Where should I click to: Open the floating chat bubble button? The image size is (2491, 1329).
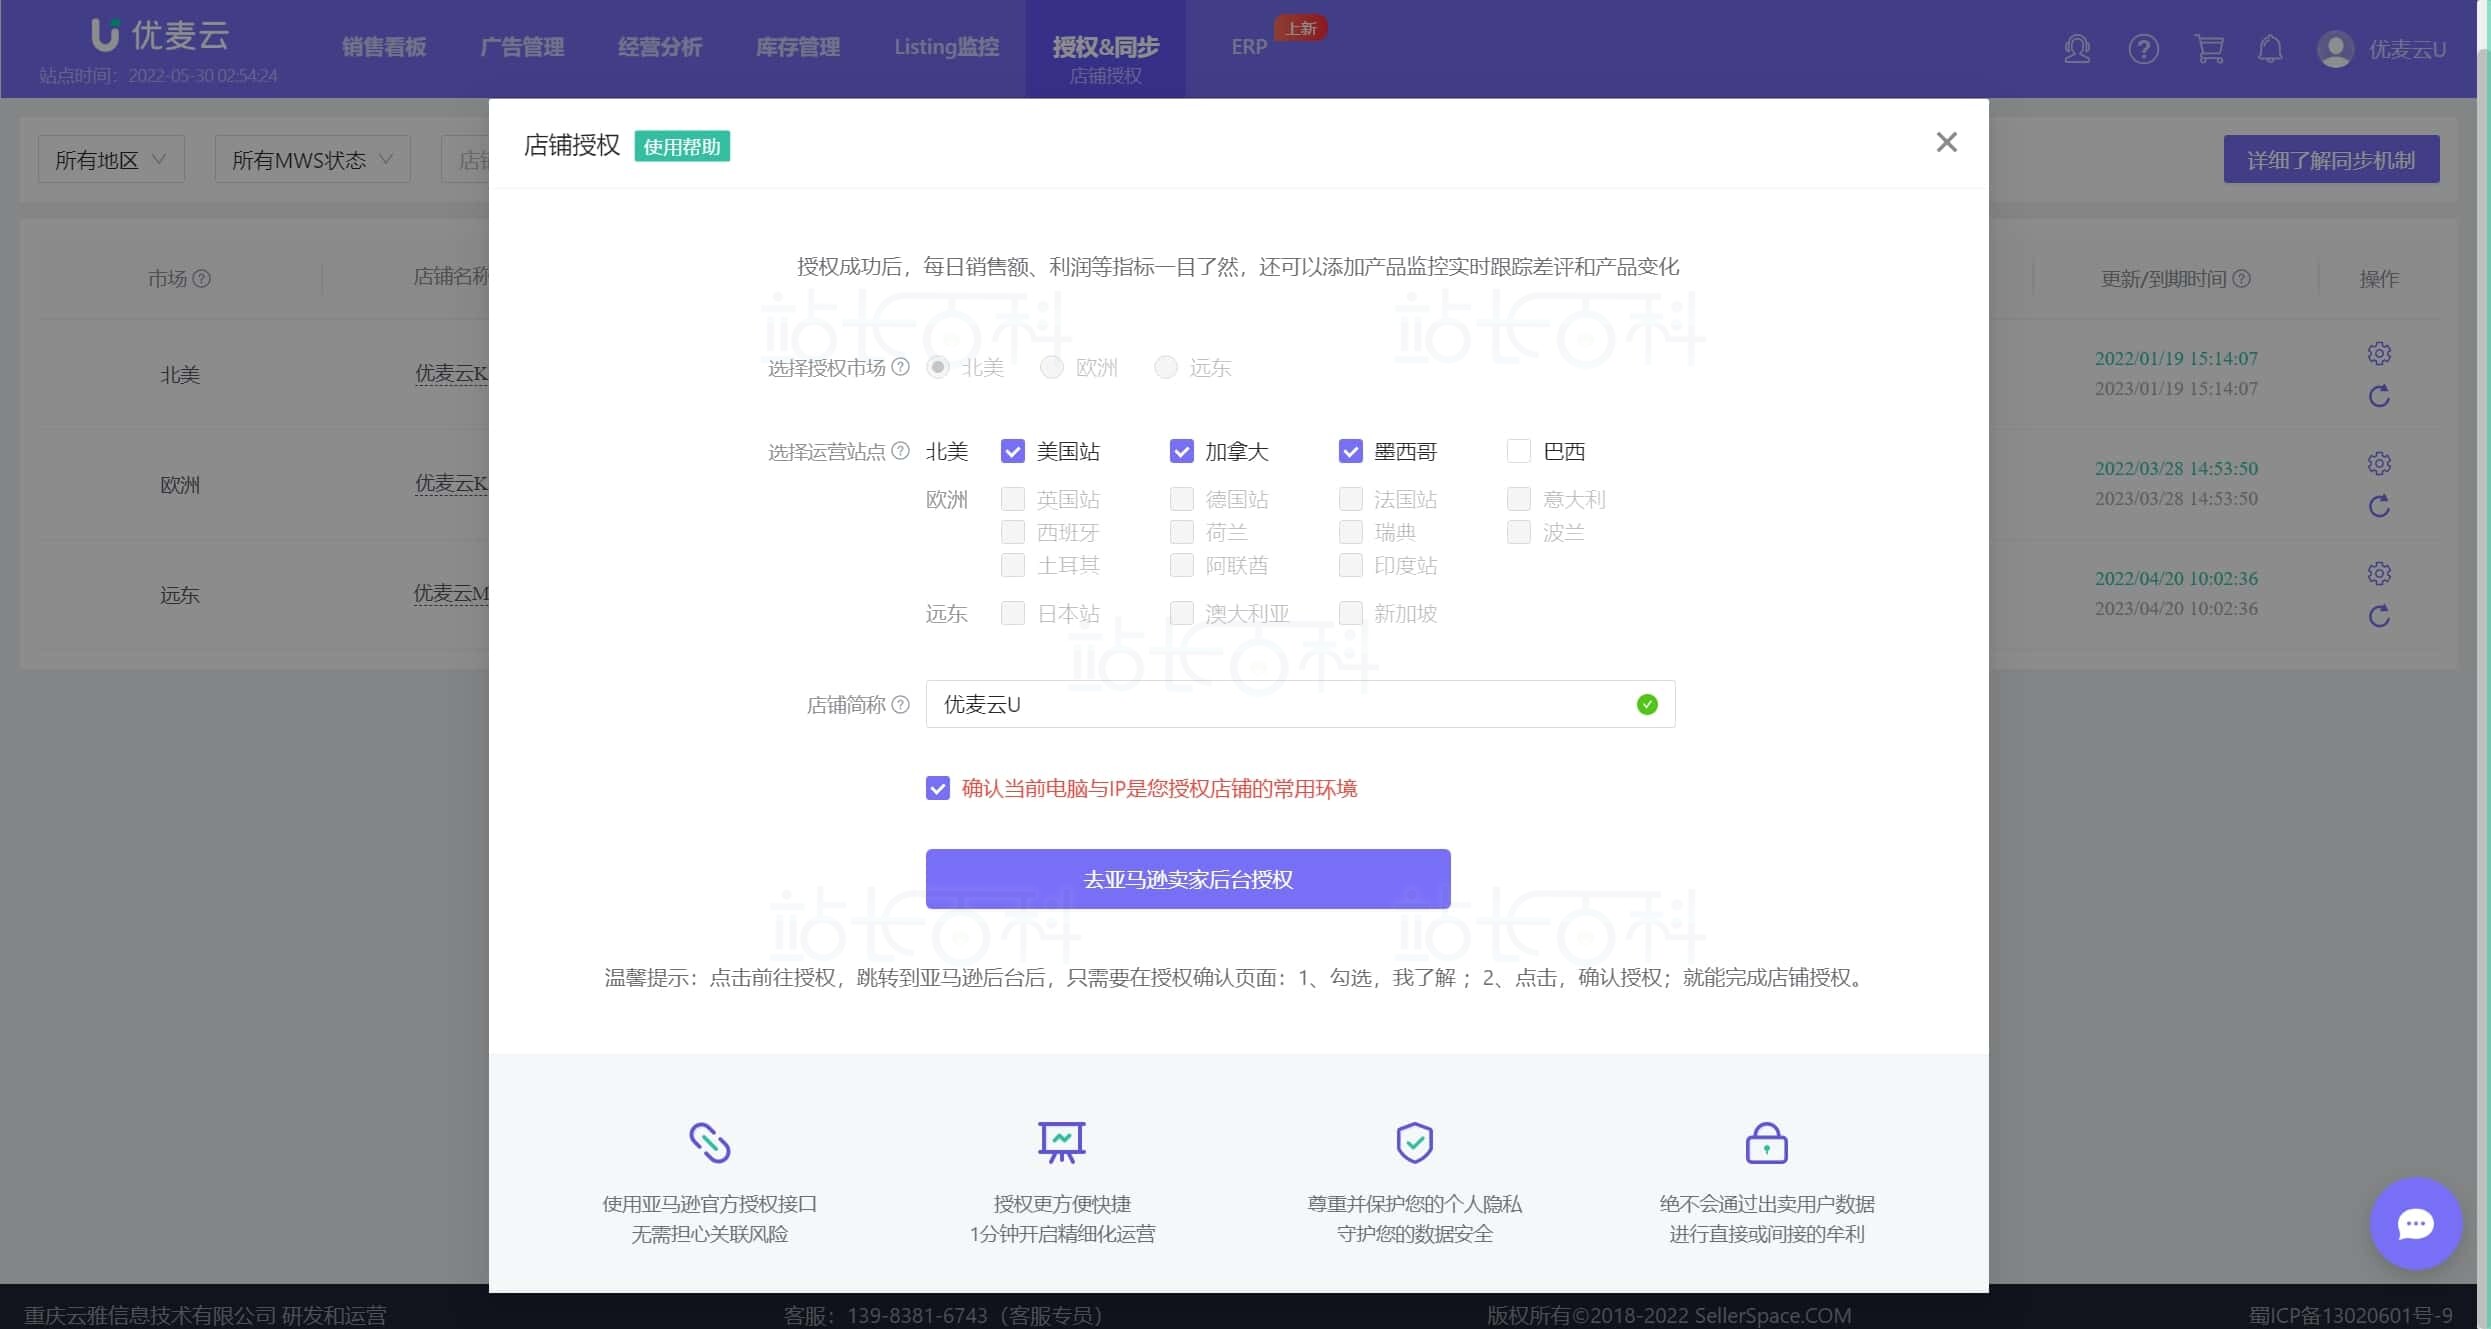pyautogui.click(x=2415, y=1223)
